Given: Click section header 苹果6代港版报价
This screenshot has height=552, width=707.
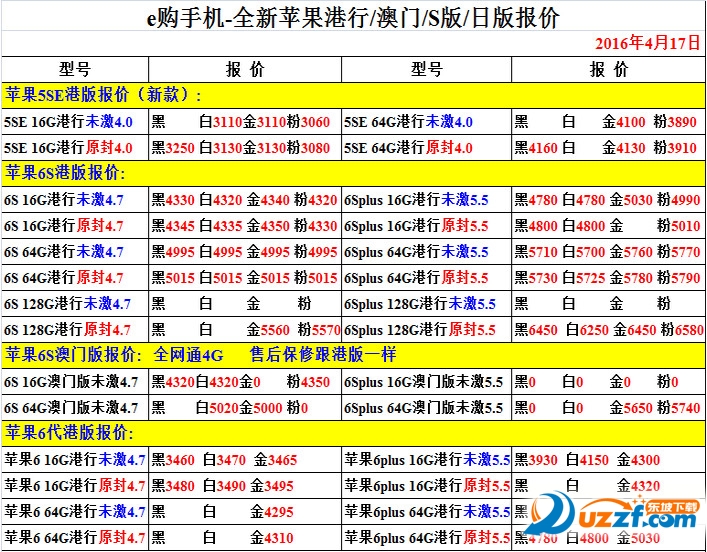Looking at the screenshot, I should (x=69, y=433).
